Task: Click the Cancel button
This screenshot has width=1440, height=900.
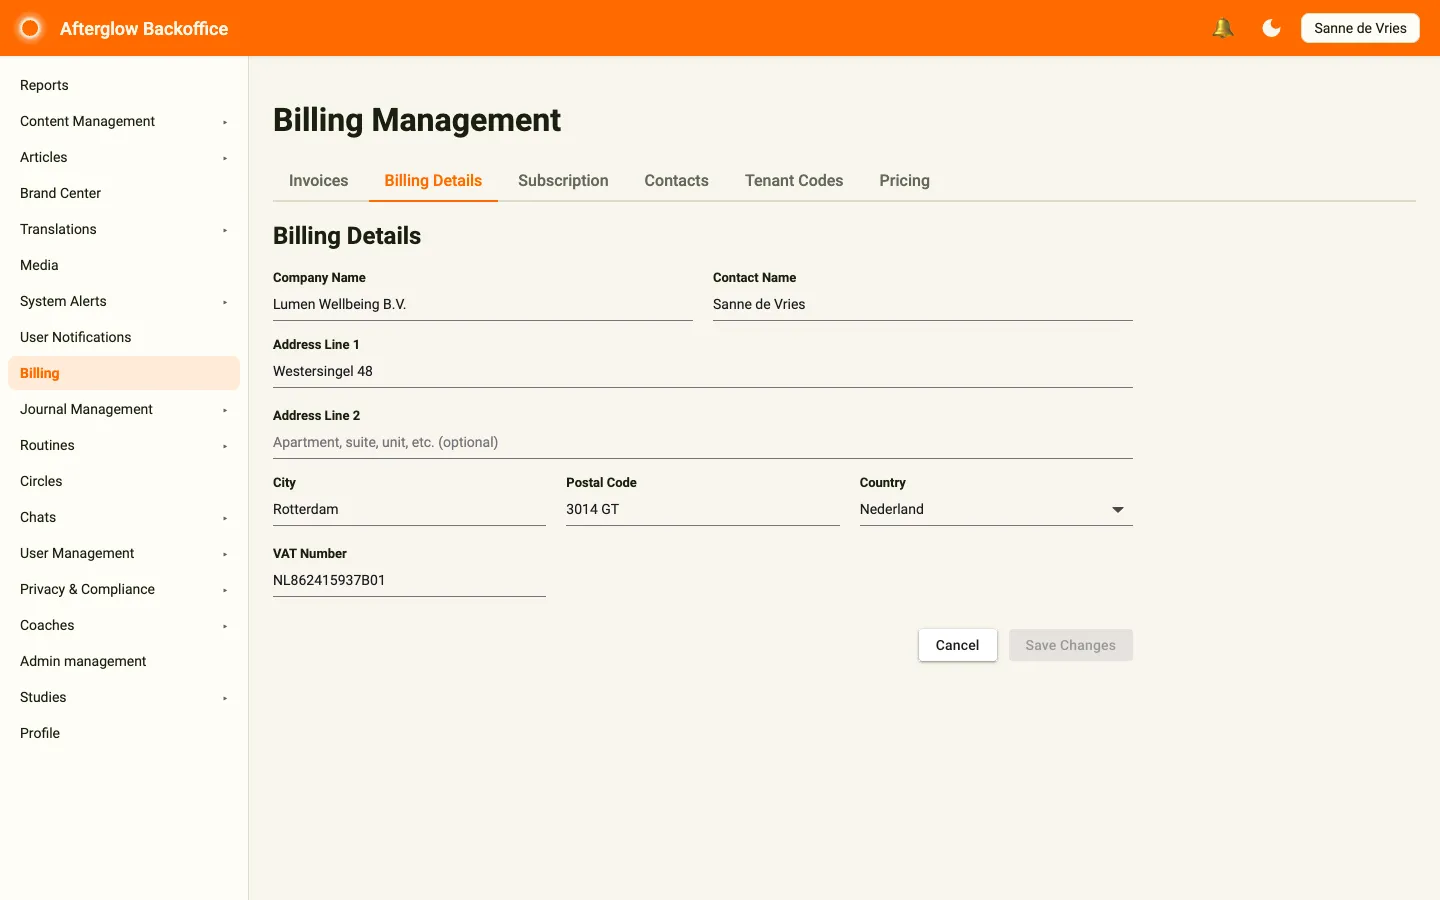Action: pos(957,645)
